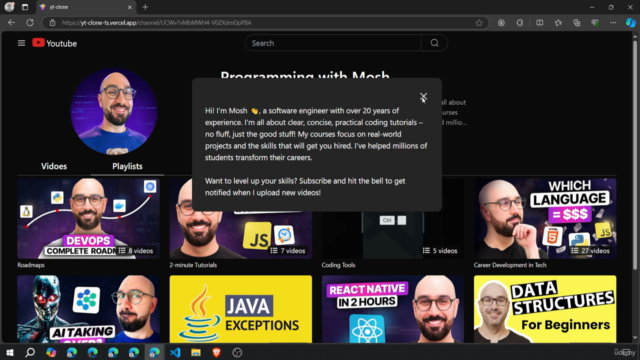Click the browser profile avatar icon
The image size is (640, 360).
click(9, 7)
